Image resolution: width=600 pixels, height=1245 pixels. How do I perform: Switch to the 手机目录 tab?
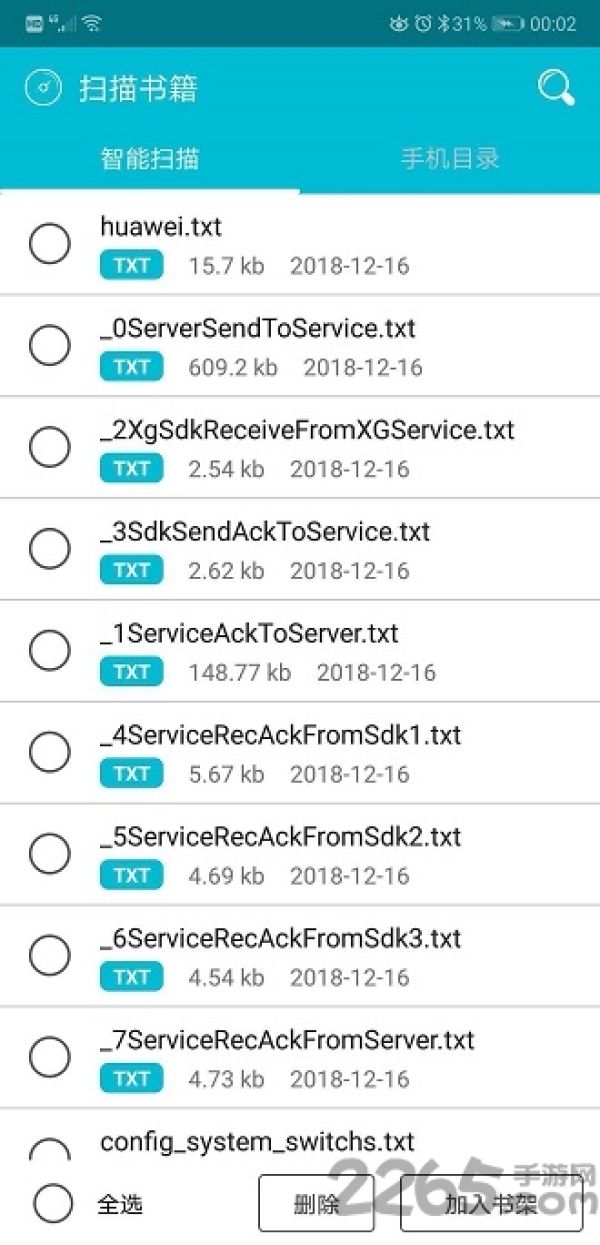[x=450, y=158]
